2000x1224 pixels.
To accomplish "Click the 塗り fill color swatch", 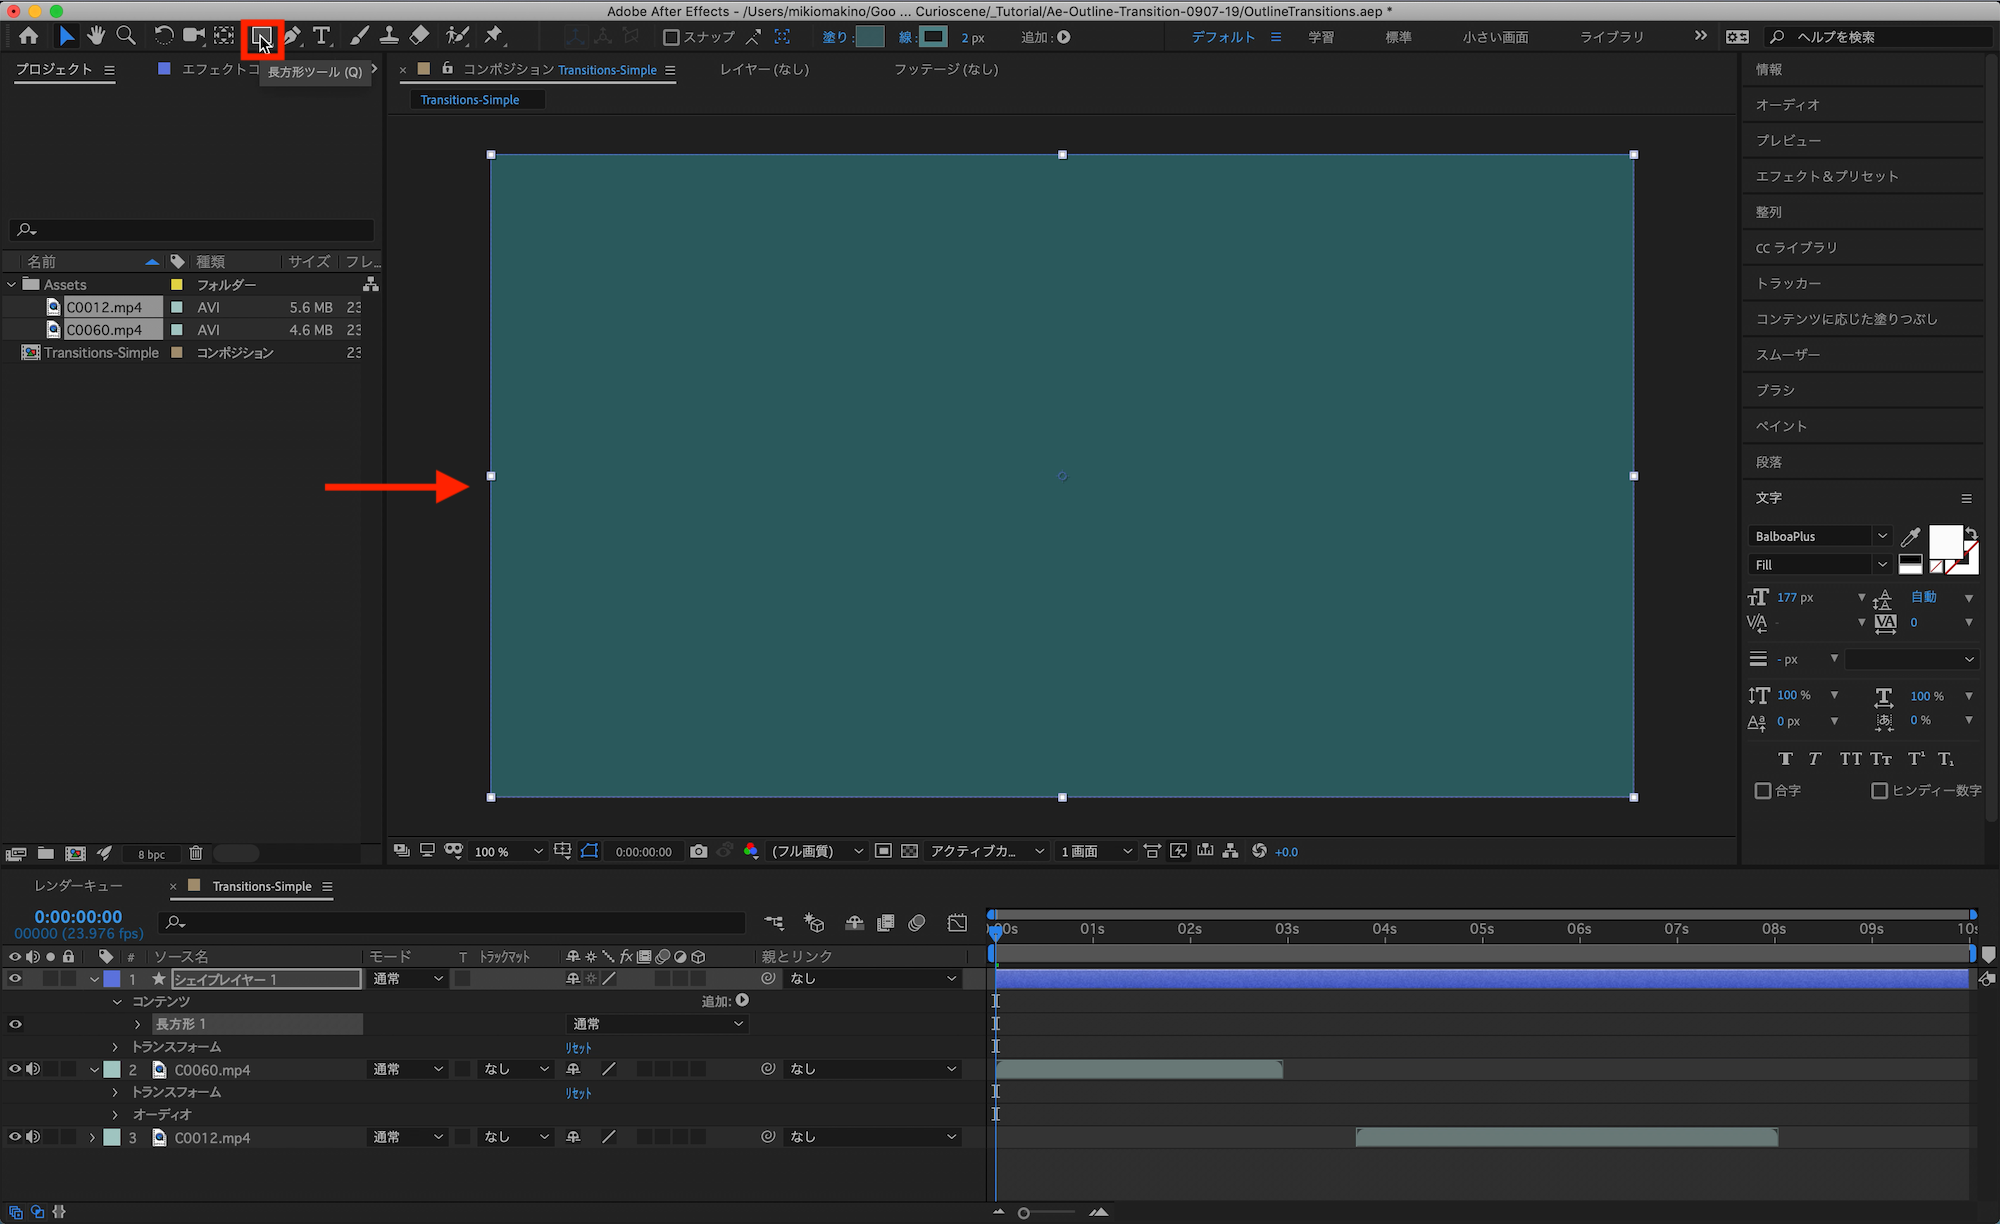I will point(870,37).
